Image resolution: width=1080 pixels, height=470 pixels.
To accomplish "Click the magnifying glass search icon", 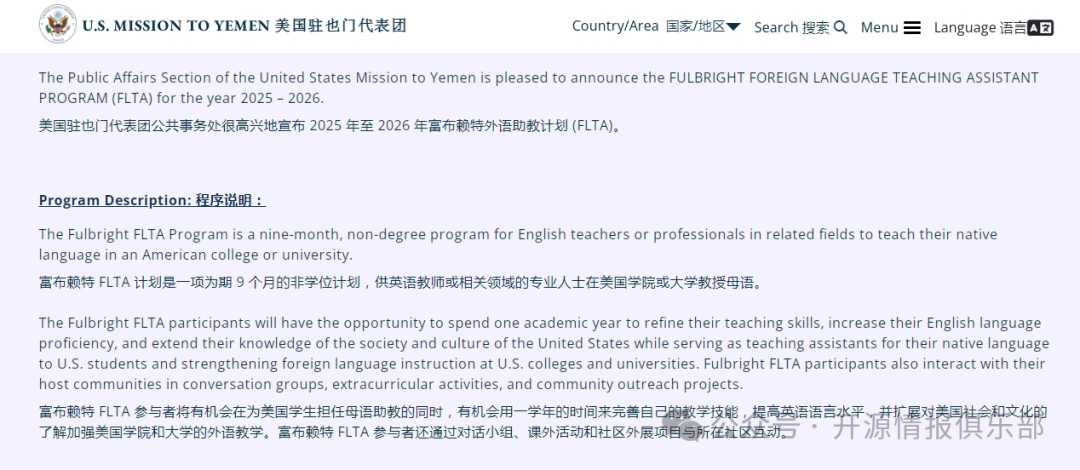I will coord(840,27).
